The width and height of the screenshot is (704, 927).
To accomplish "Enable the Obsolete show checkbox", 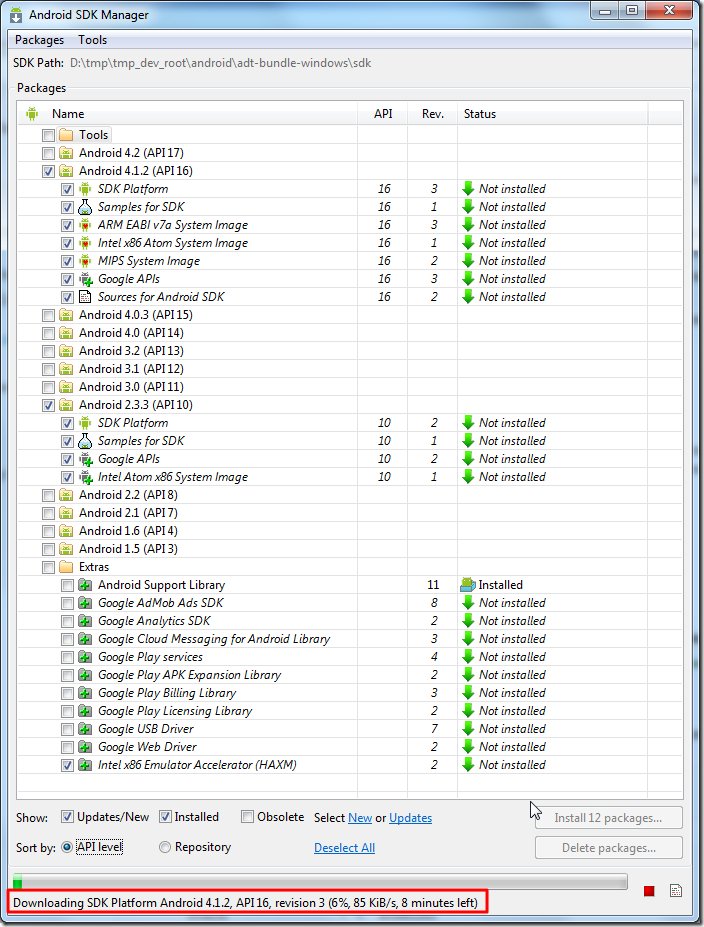I will click(247, 817).
